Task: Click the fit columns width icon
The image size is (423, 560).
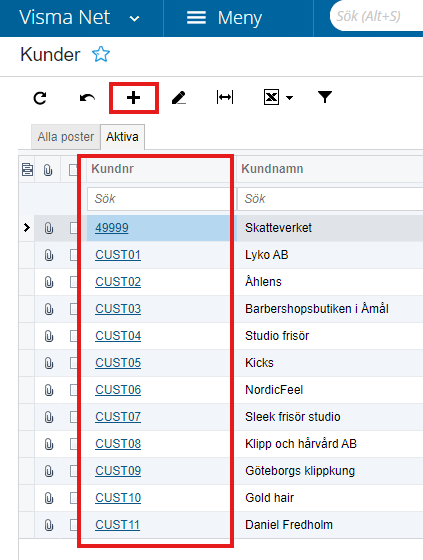Action: 225,97
